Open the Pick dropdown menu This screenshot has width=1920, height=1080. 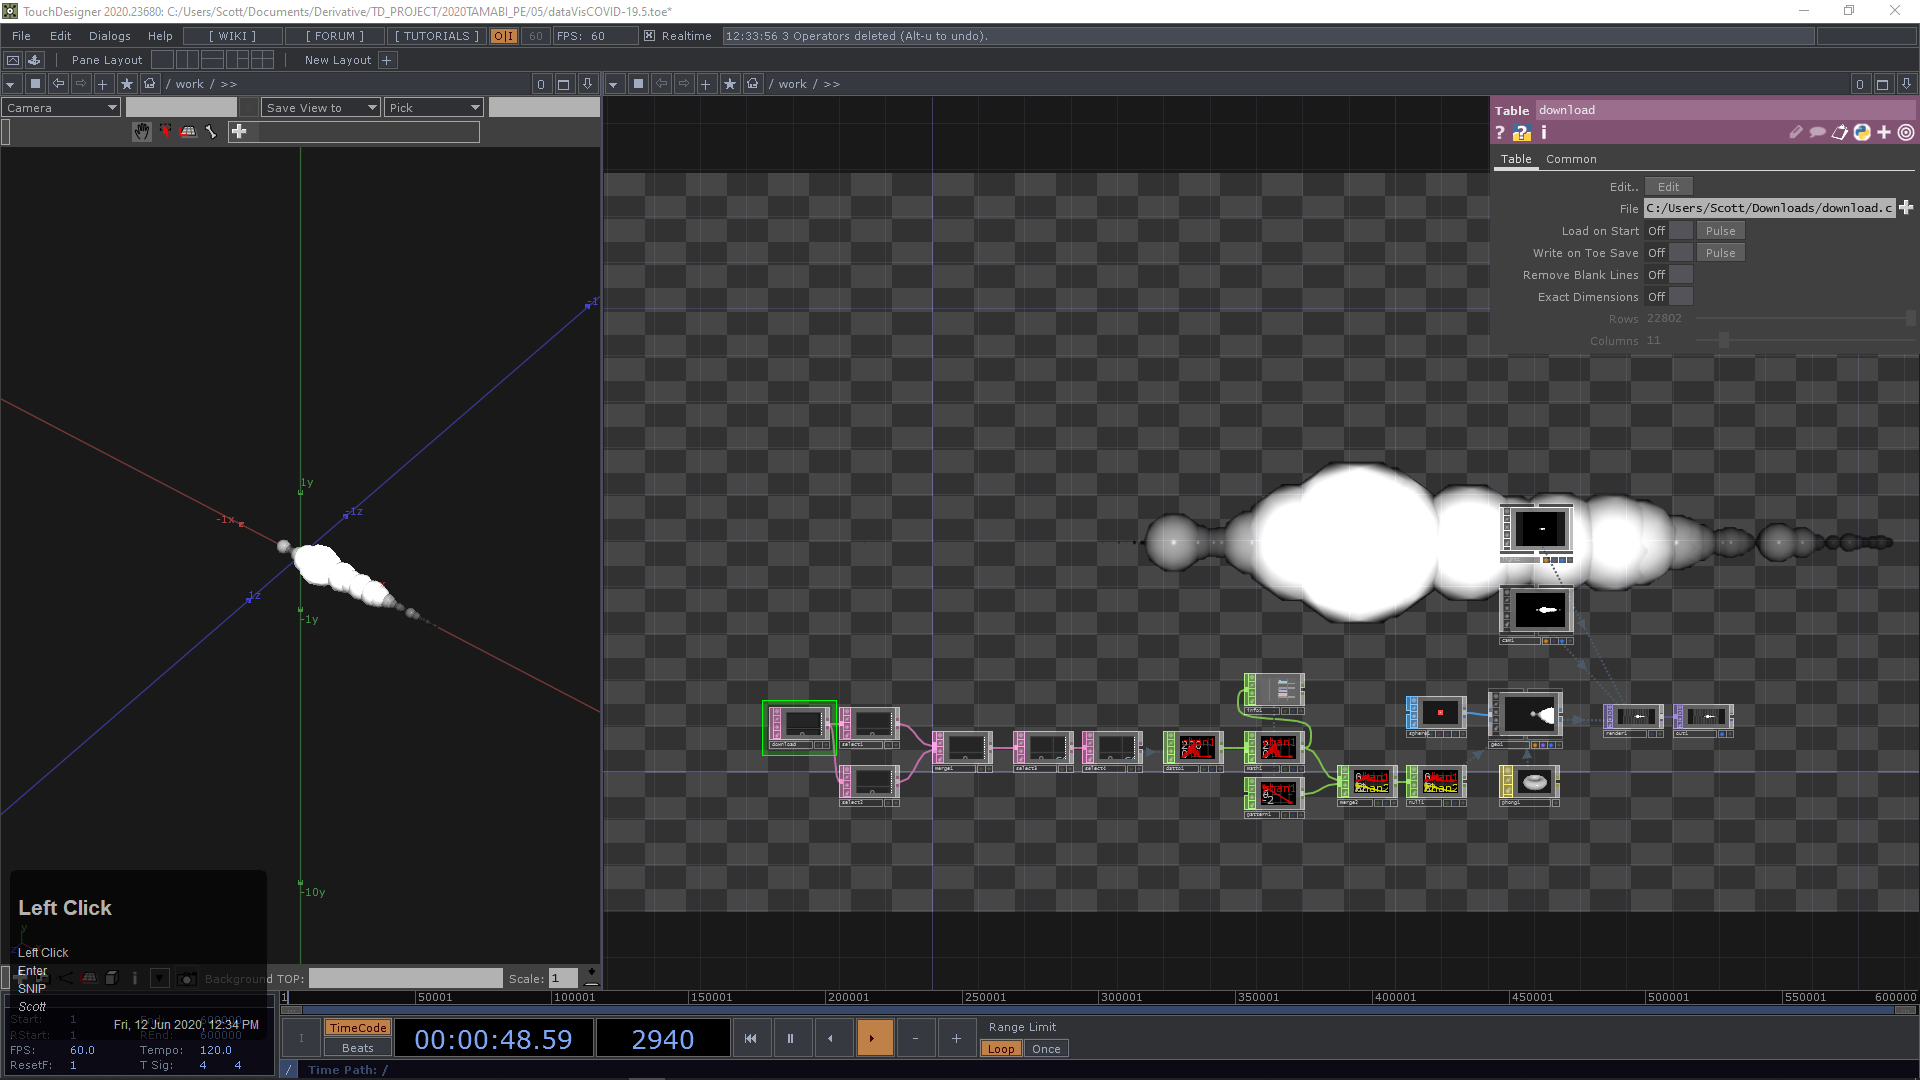point(434,108)
